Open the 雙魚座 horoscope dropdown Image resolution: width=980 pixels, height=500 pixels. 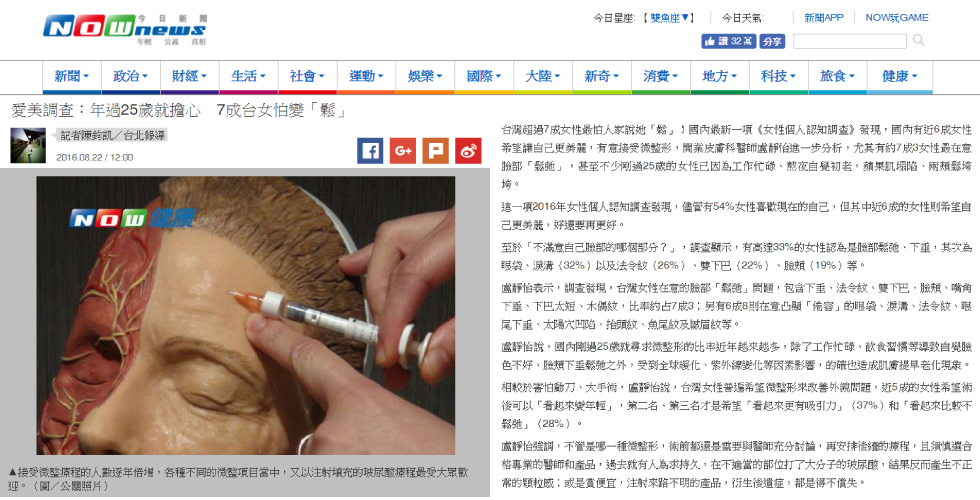point(669,18)
